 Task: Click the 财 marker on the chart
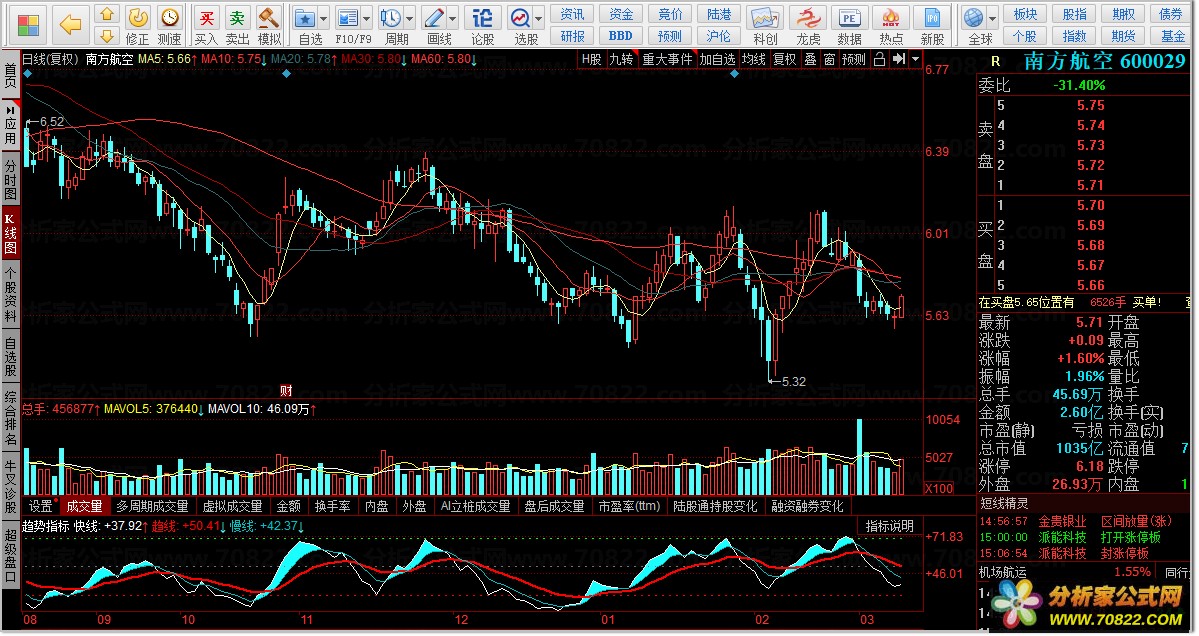click(286, 391)
